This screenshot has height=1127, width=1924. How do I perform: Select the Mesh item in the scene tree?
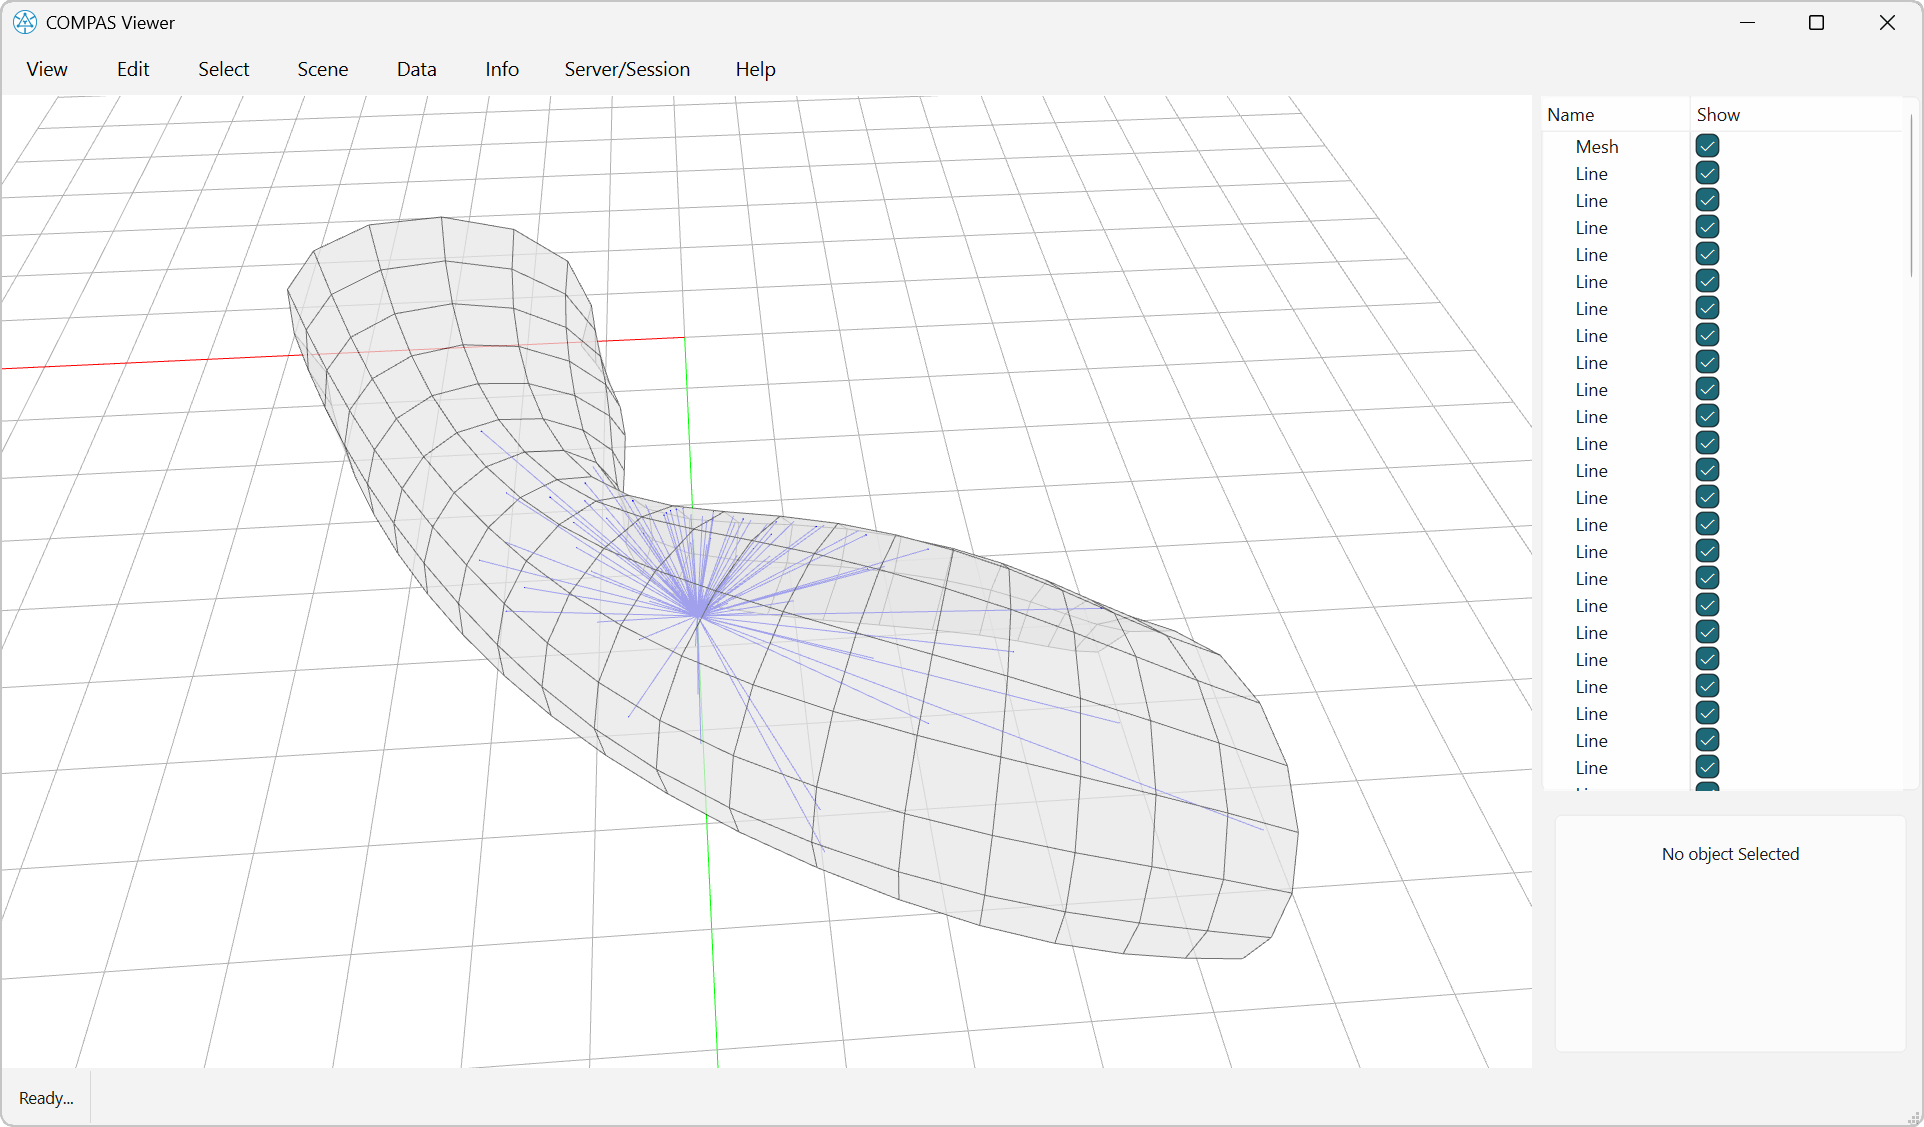click(x=1597, y=146)
